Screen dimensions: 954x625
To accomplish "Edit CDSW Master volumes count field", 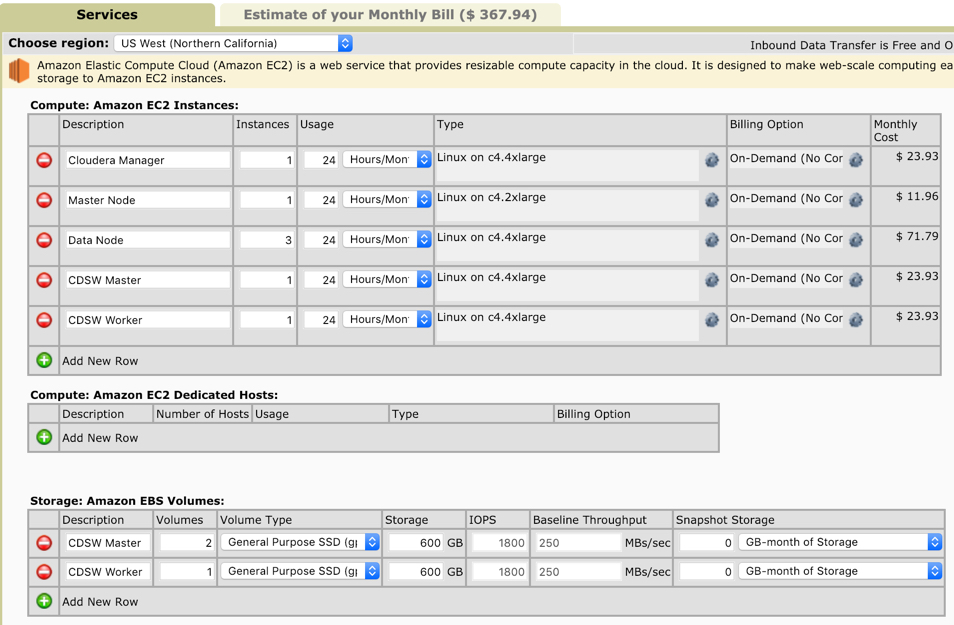I will [x=186, y=543].
